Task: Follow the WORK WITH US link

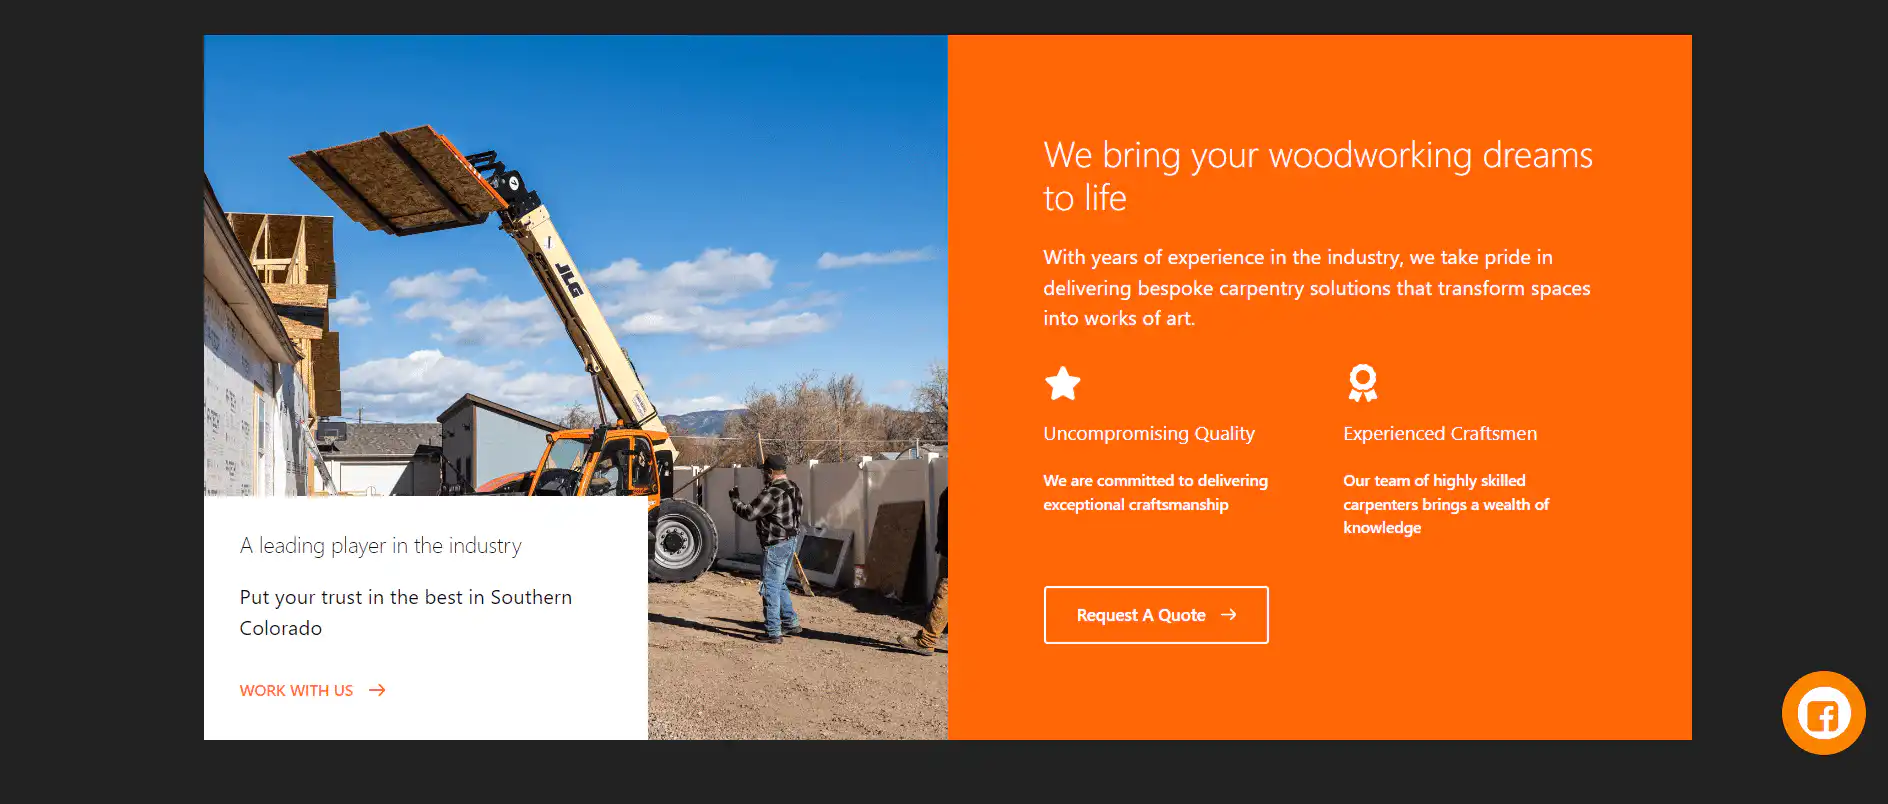Action: click(x=297, y=690)
